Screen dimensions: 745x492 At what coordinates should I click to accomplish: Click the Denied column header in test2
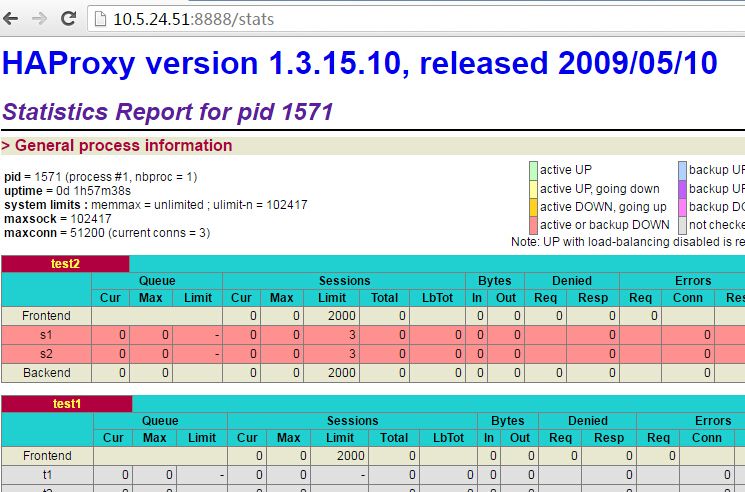572,281
